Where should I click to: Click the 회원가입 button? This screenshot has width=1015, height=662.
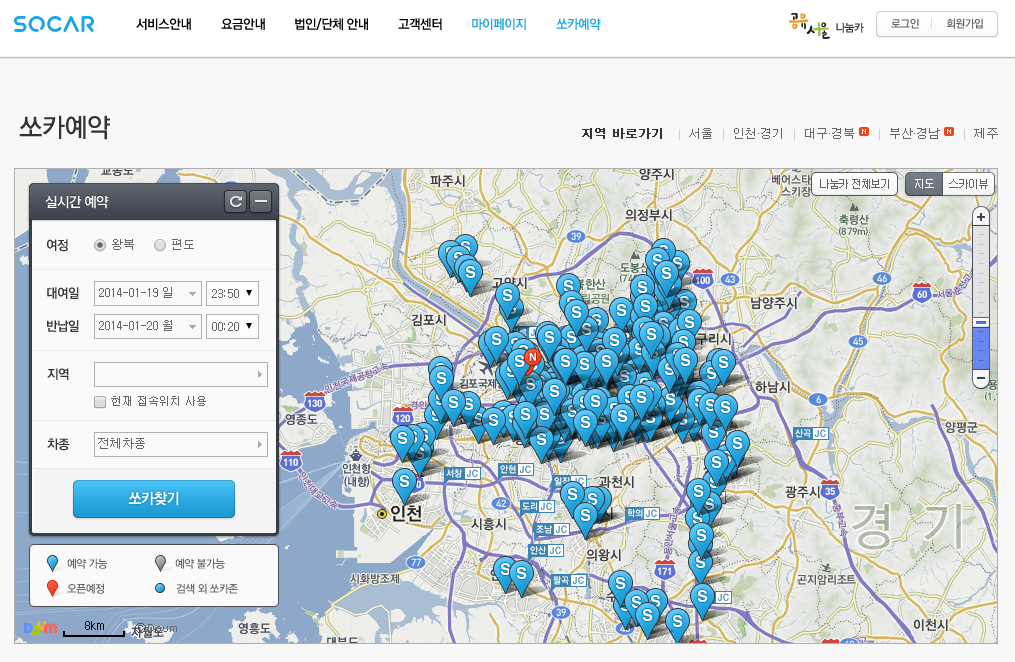point(965,24)
